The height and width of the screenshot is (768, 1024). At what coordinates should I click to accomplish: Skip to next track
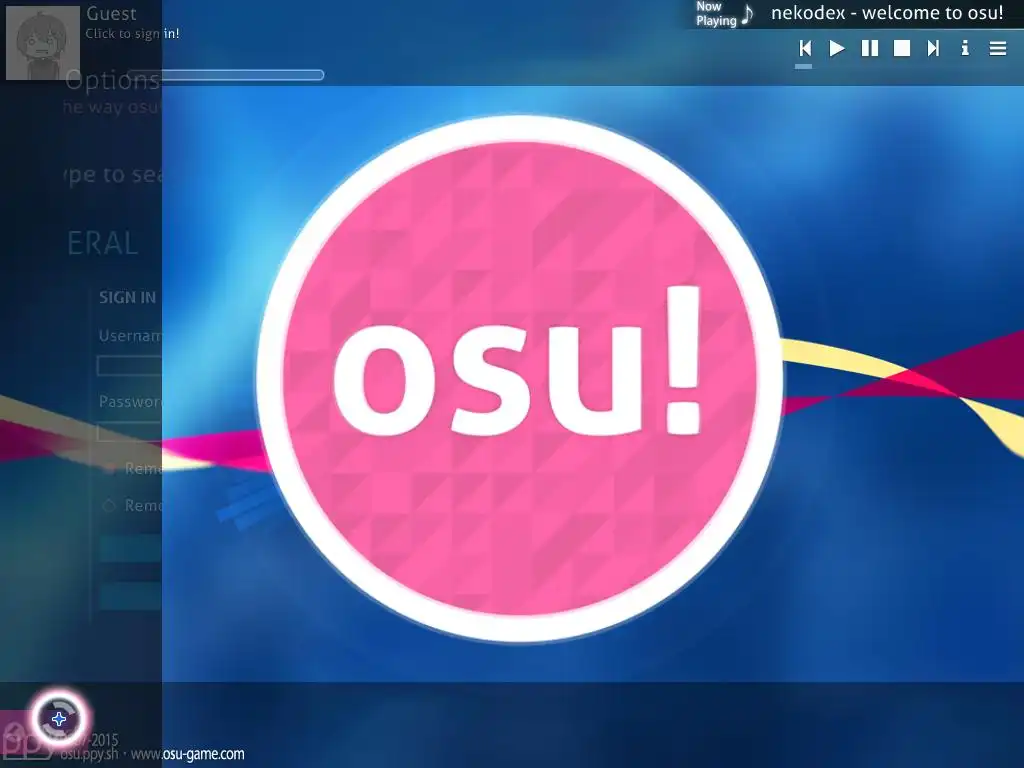(x=933, y=48)
